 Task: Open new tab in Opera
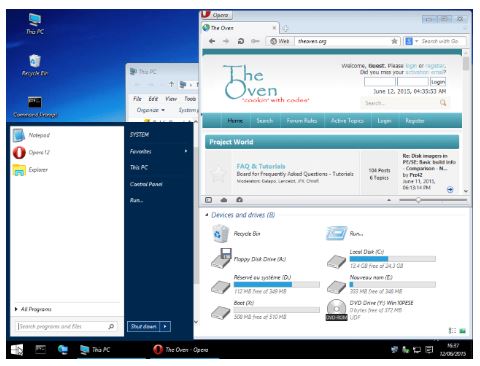pyautogui.click(x=285, y=28)
